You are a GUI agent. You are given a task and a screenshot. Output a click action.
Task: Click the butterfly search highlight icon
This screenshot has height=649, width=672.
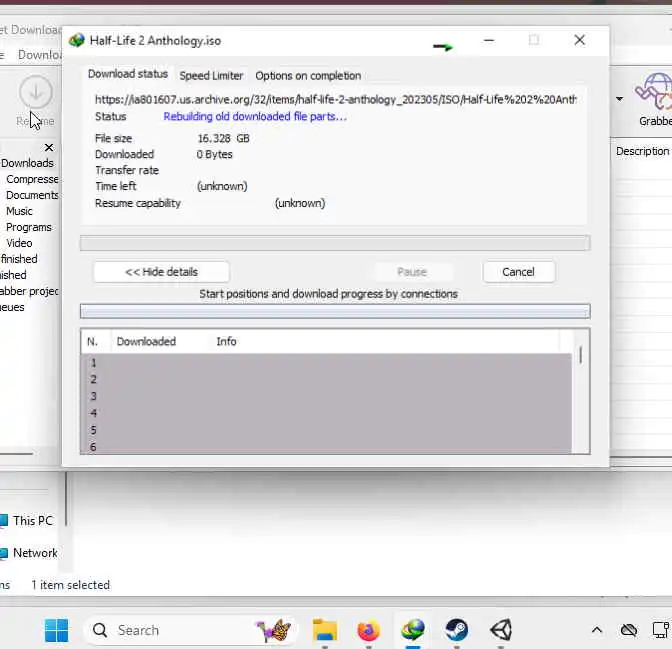coord(274,630)
